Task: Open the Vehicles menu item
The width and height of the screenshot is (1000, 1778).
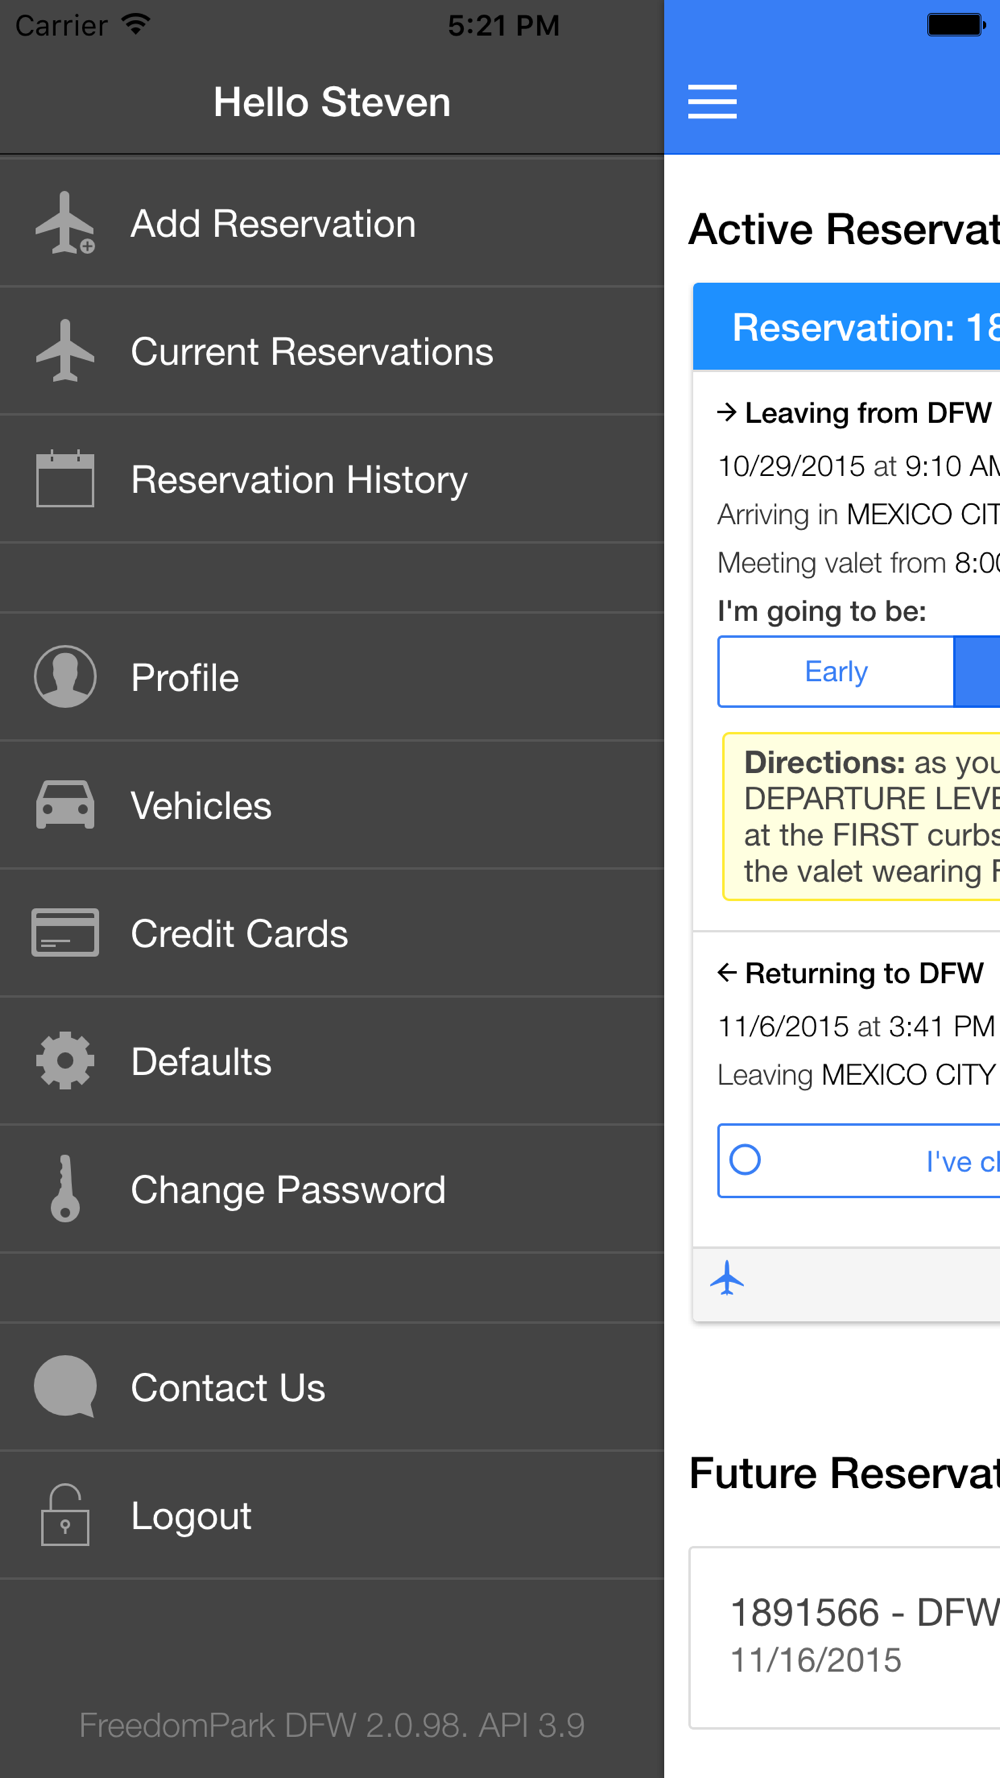Action: [x=332, y=805]
